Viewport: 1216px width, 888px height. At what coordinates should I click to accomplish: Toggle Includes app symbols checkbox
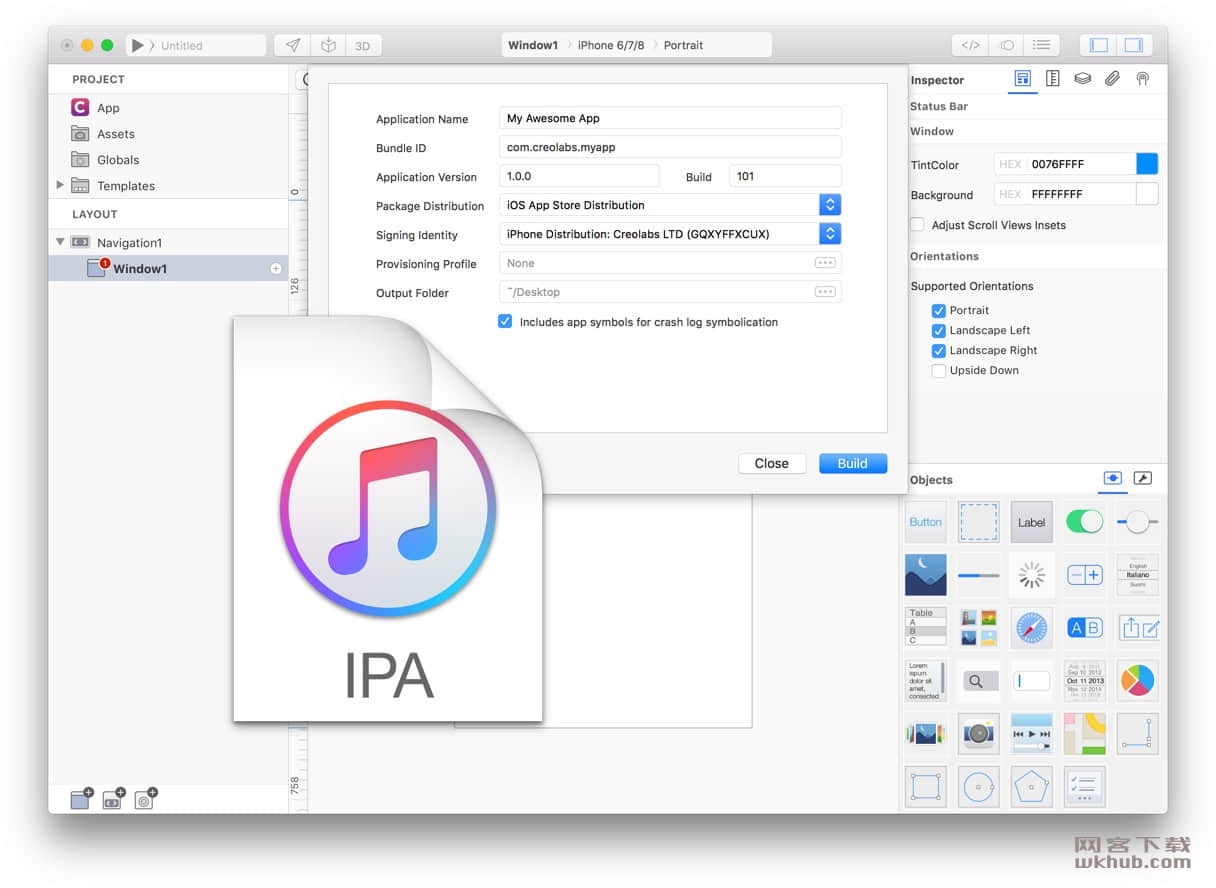[x=505, y=322]
